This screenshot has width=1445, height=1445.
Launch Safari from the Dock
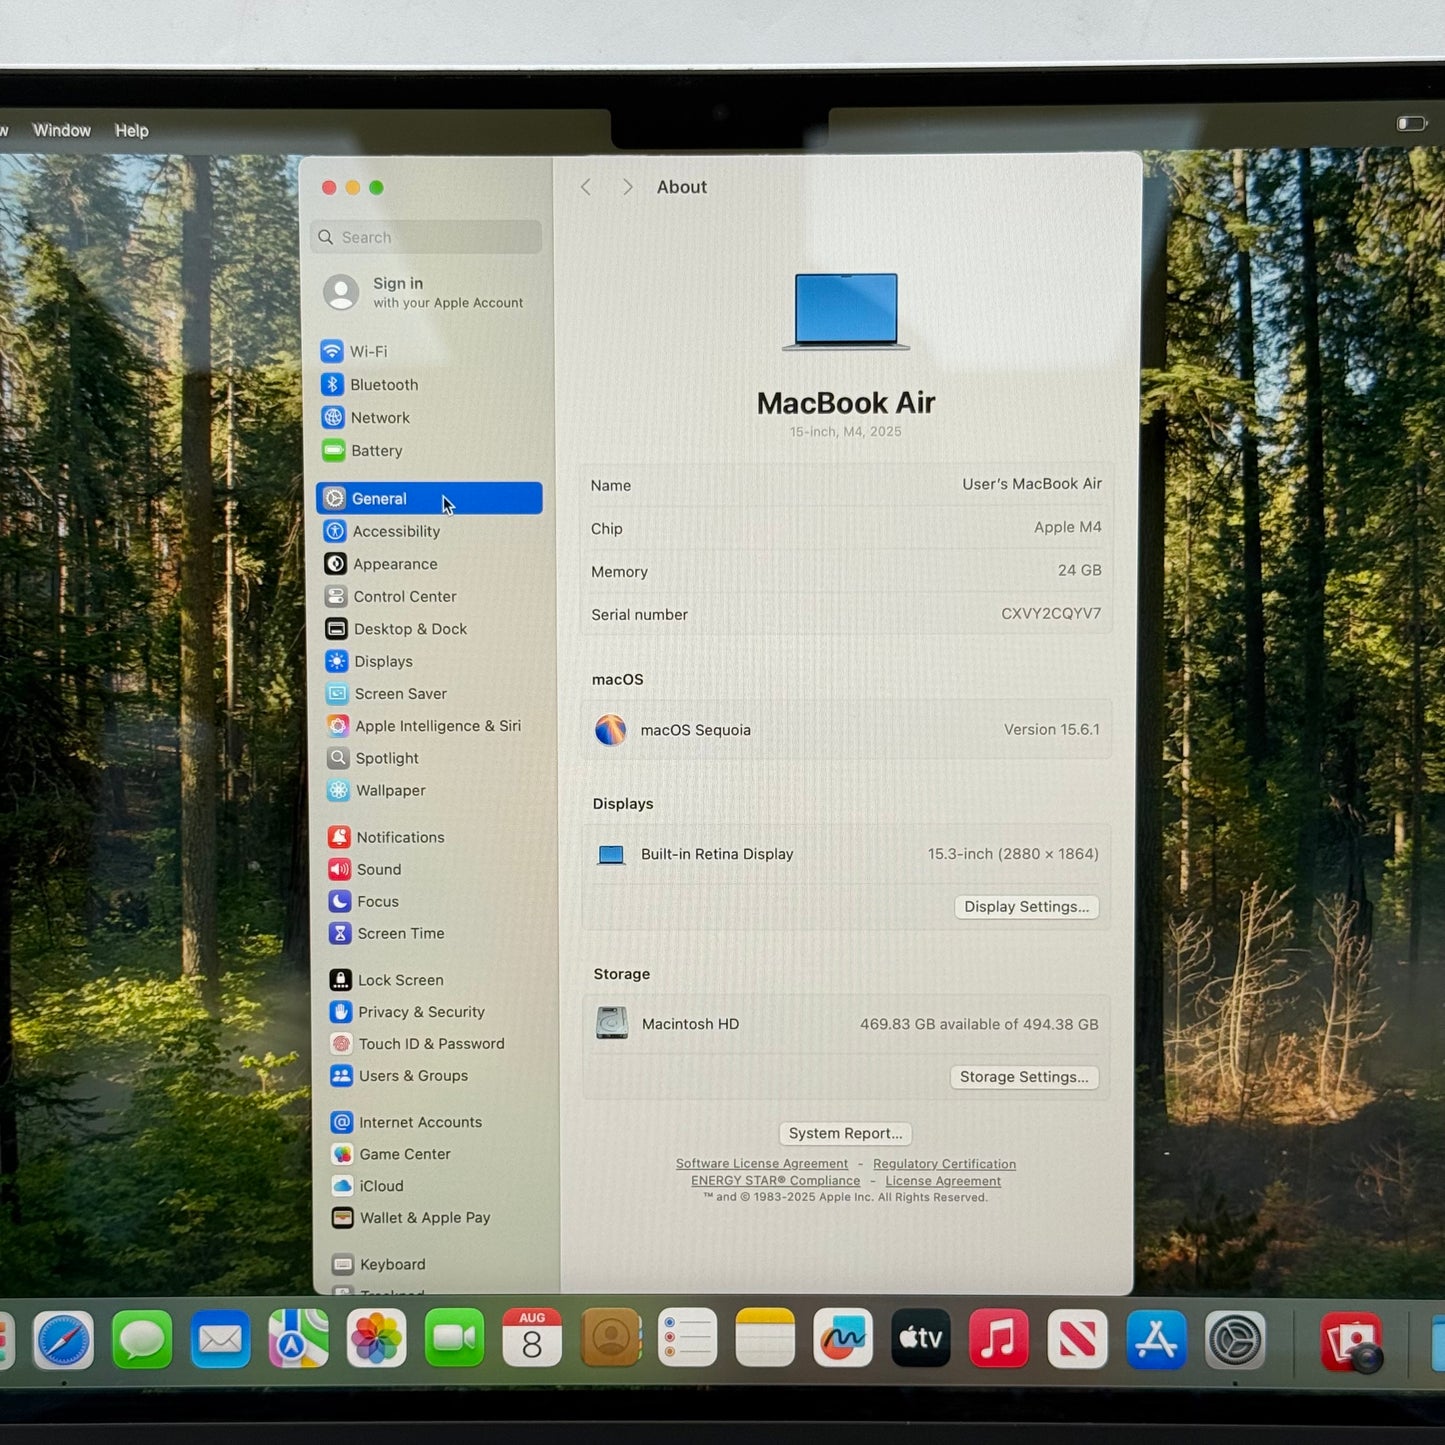[64, 1340]
